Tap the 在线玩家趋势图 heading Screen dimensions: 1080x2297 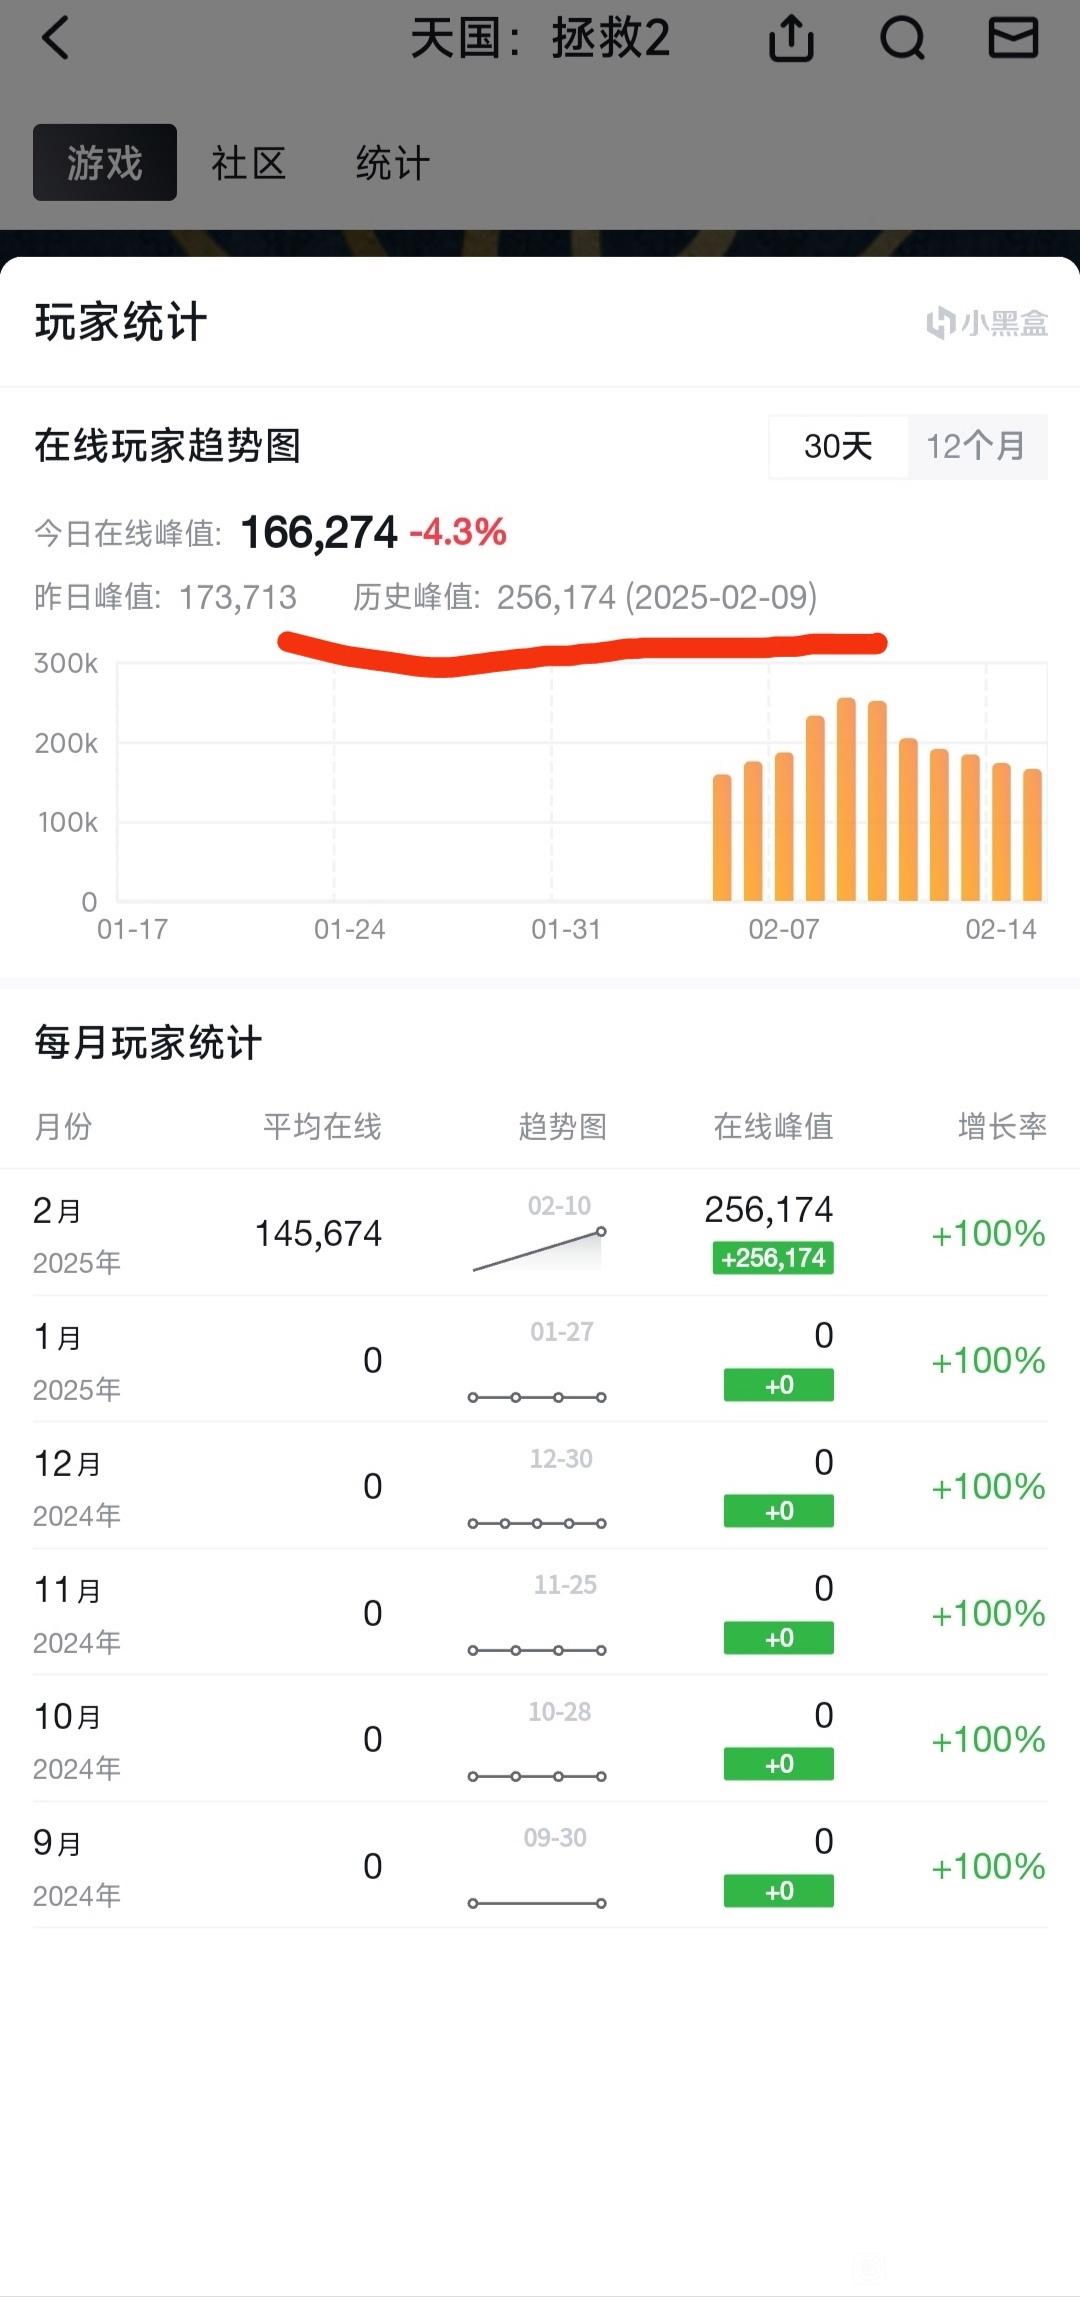(x=167, y=446)
